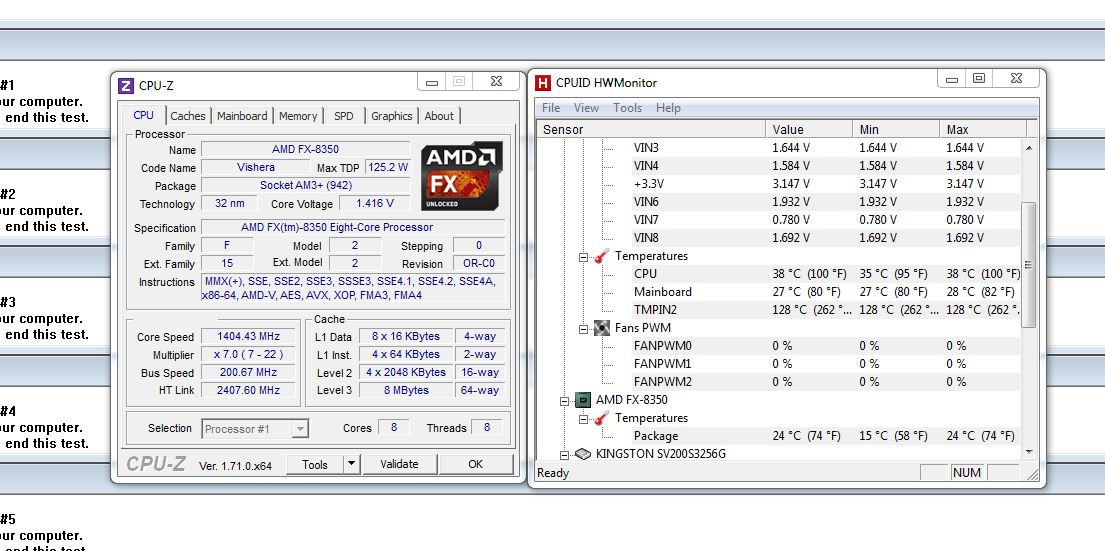1105x551 pixels.
Task: Click the AMD FX Unlocked logo
Action: point(462,176)
